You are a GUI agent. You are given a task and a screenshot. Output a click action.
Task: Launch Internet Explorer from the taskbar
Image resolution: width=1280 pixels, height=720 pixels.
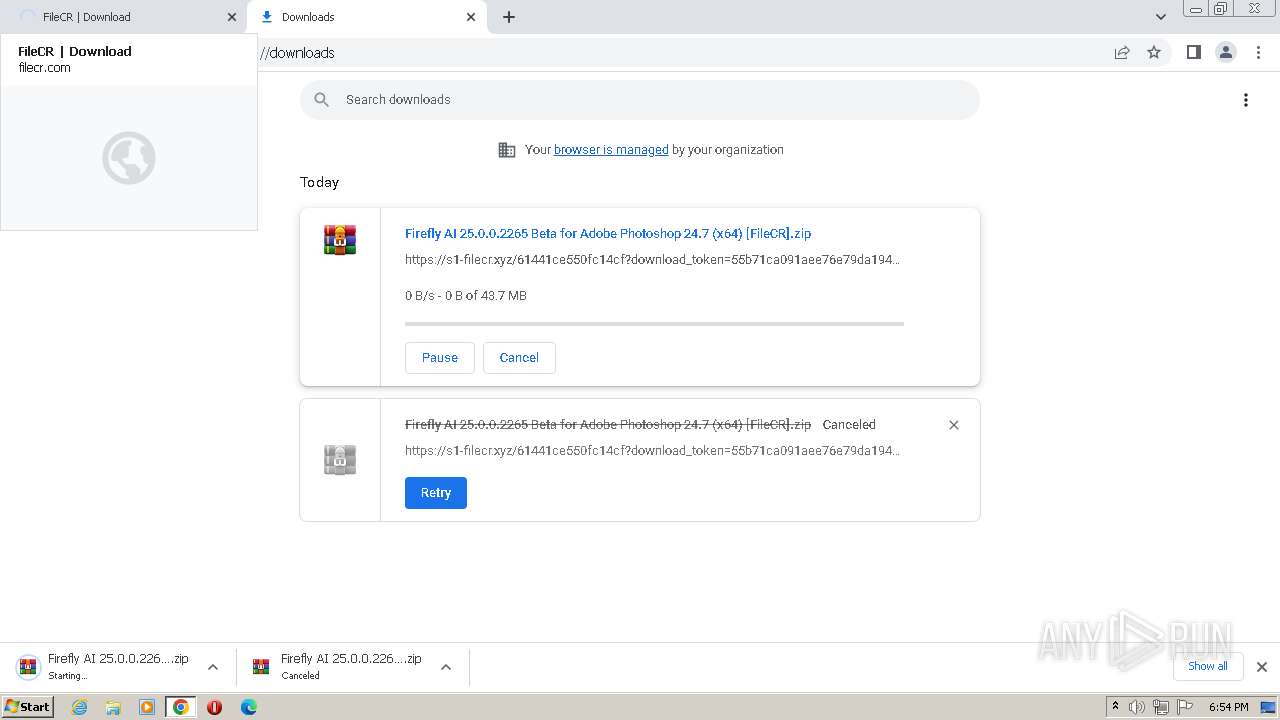coord(79,707)
